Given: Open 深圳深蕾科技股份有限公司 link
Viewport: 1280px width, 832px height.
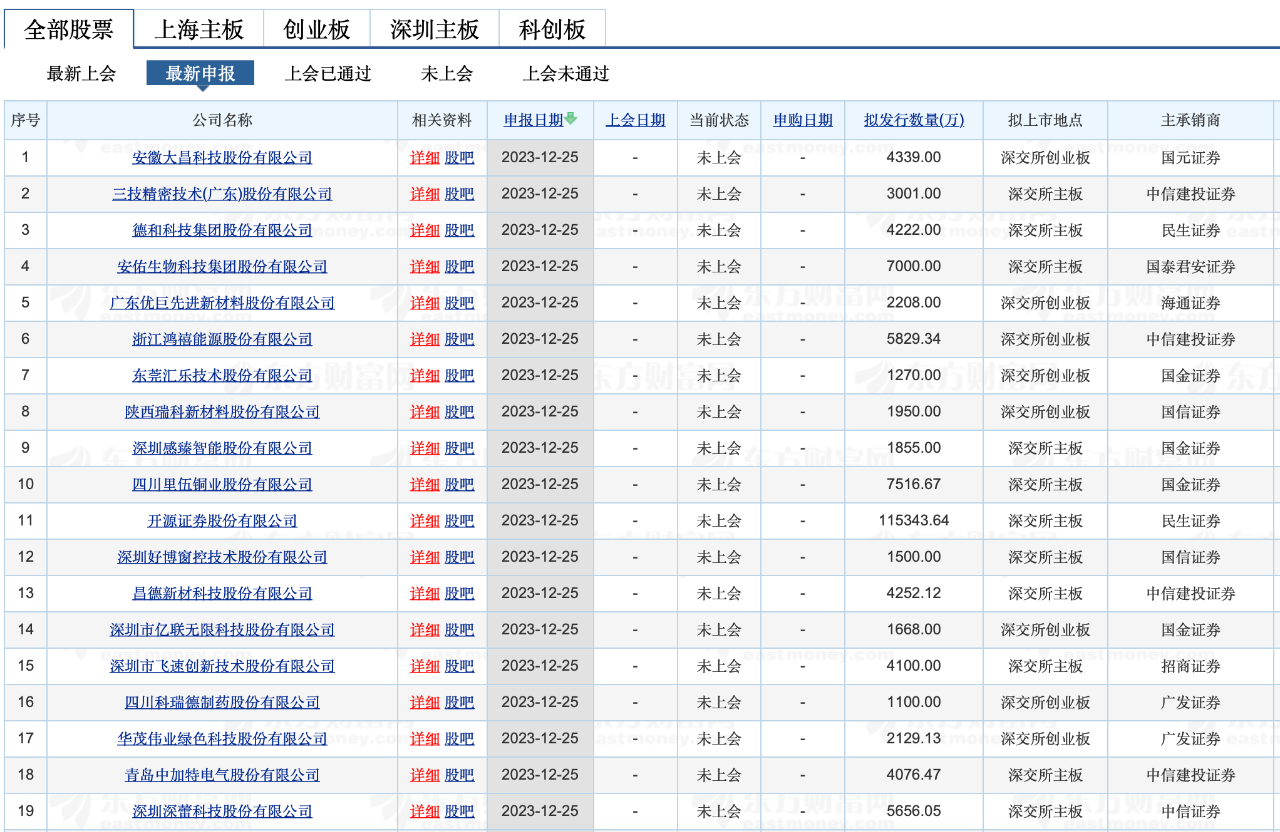Looking at the screenshot, I should point(222,812).
